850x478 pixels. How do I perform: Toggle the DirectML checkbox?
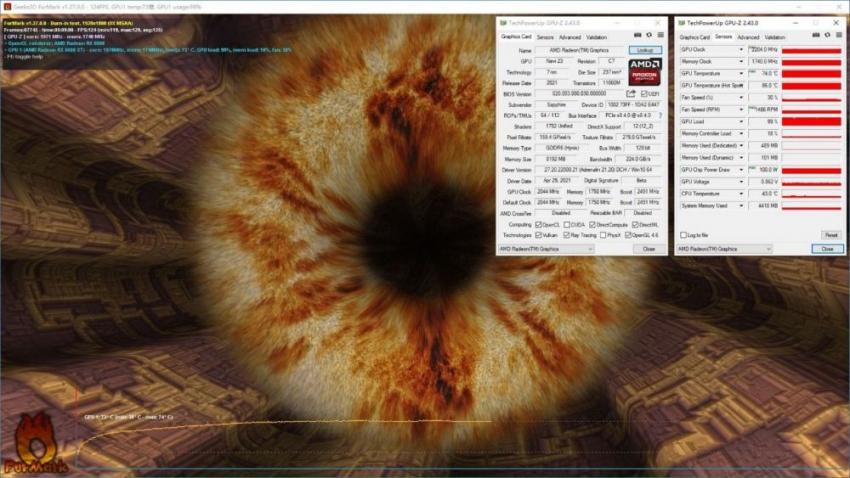[635, 224]
